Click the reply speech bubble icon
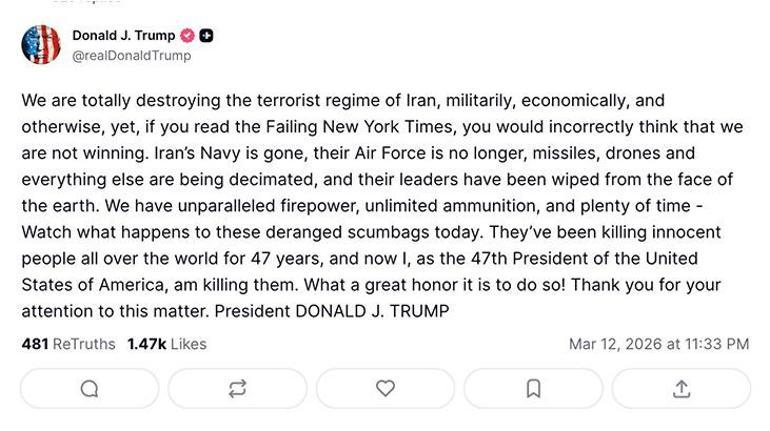Screen dimensions: 770x431 (89, 389)
